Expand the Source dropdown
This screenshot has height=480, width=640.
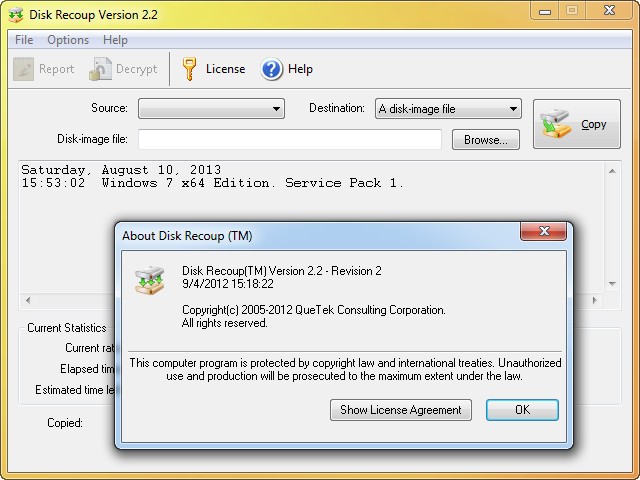pyautogui.click(x=211, y=109)
